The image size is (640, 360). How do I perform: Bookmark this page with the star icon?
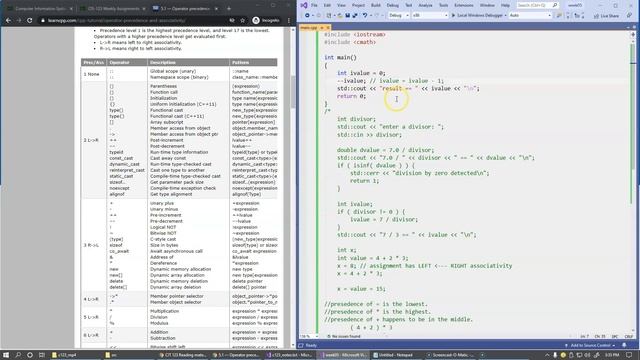(x=242, y=20)
